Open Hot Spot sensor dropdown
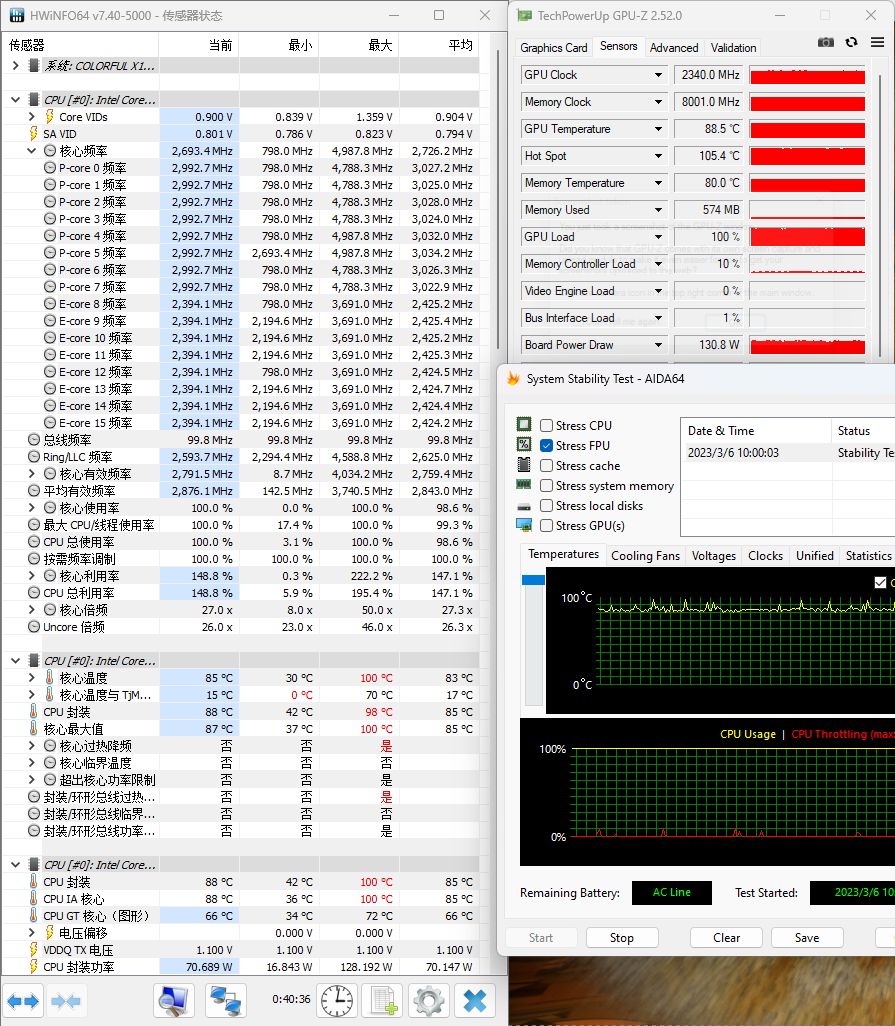This screenshot has width=895, height=1026. click(x=658, y=156)
